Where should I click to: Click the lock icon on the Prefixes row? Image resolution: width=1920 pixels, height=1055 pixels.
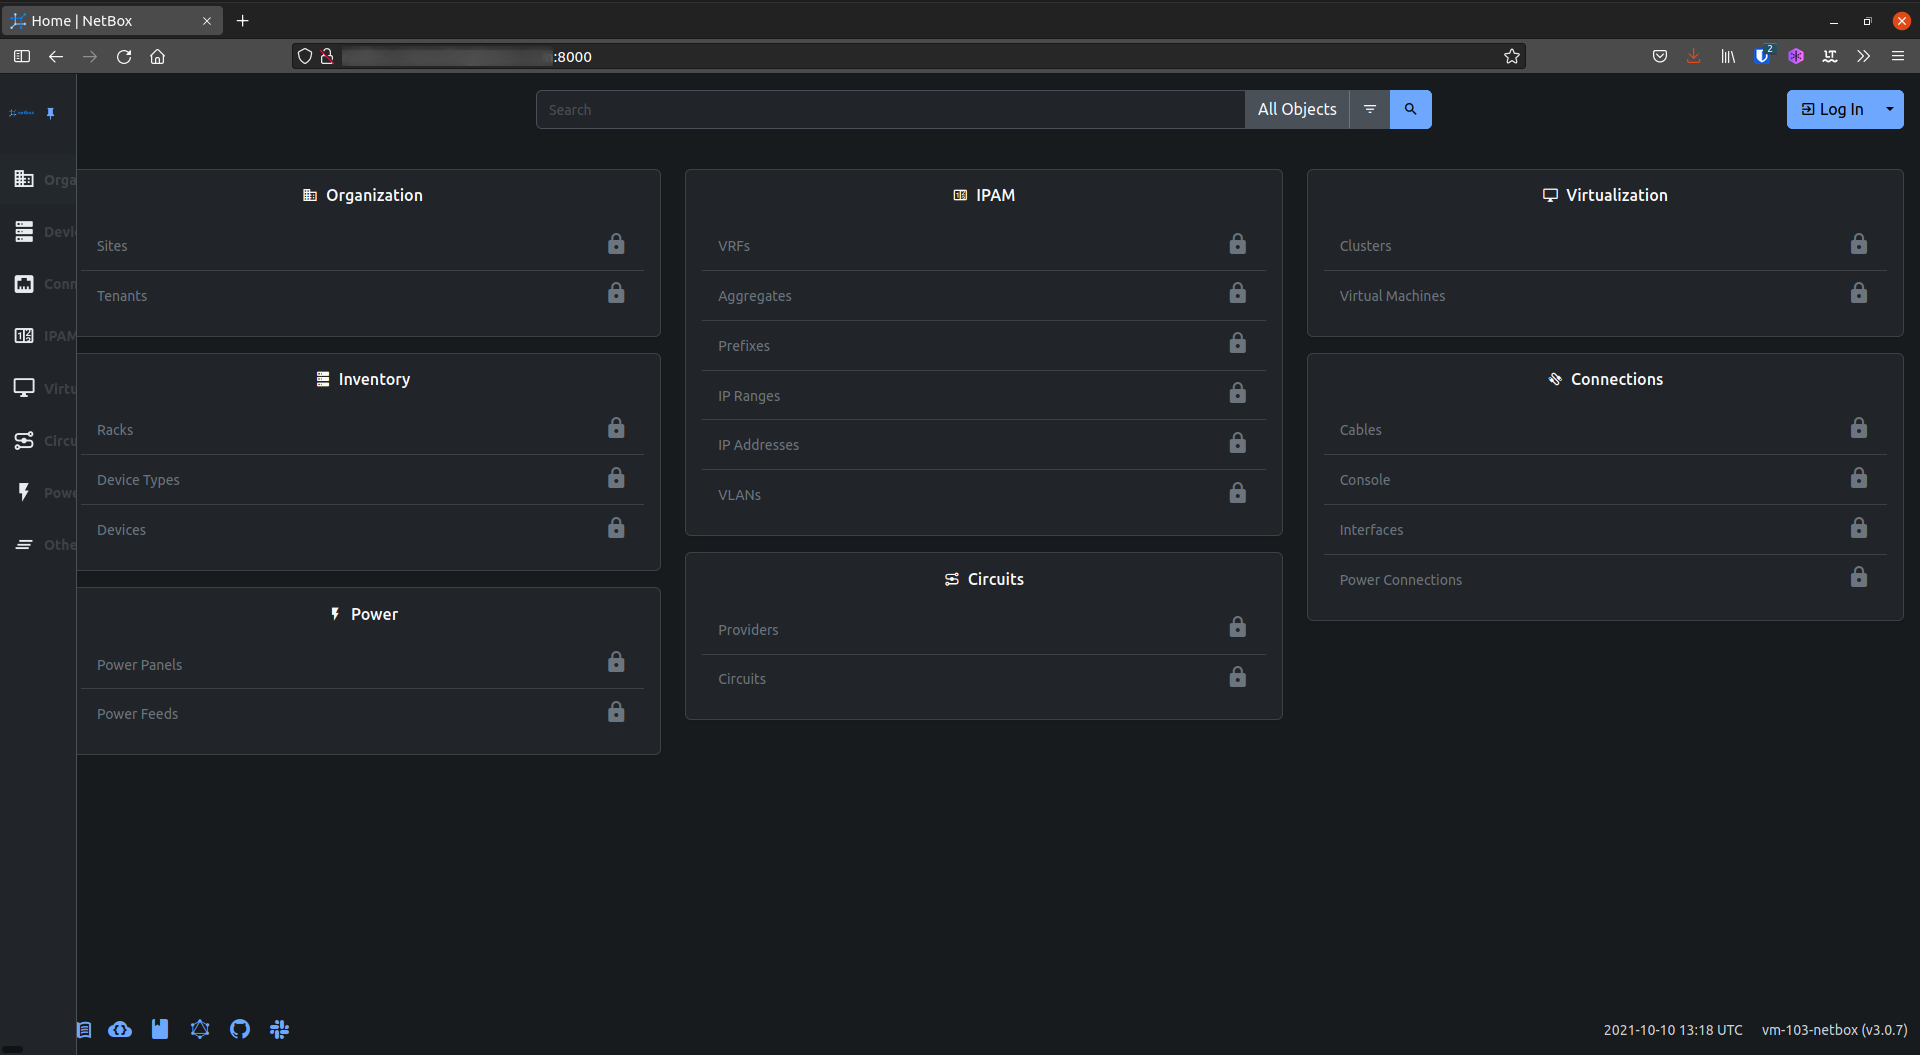point(1237,343)
